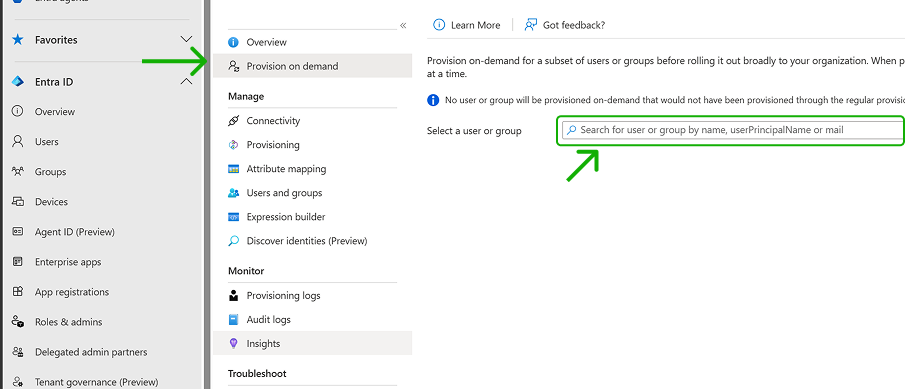905x389 pixels.
Task: Click the Monitor section heading
Action: [x=246, y=271]
